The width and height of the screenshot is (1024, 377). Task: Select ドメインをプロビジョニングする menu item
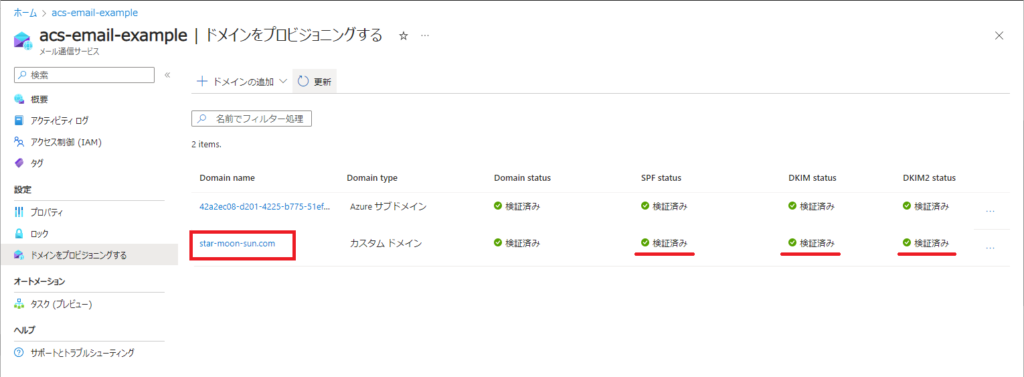pos(89,255)
